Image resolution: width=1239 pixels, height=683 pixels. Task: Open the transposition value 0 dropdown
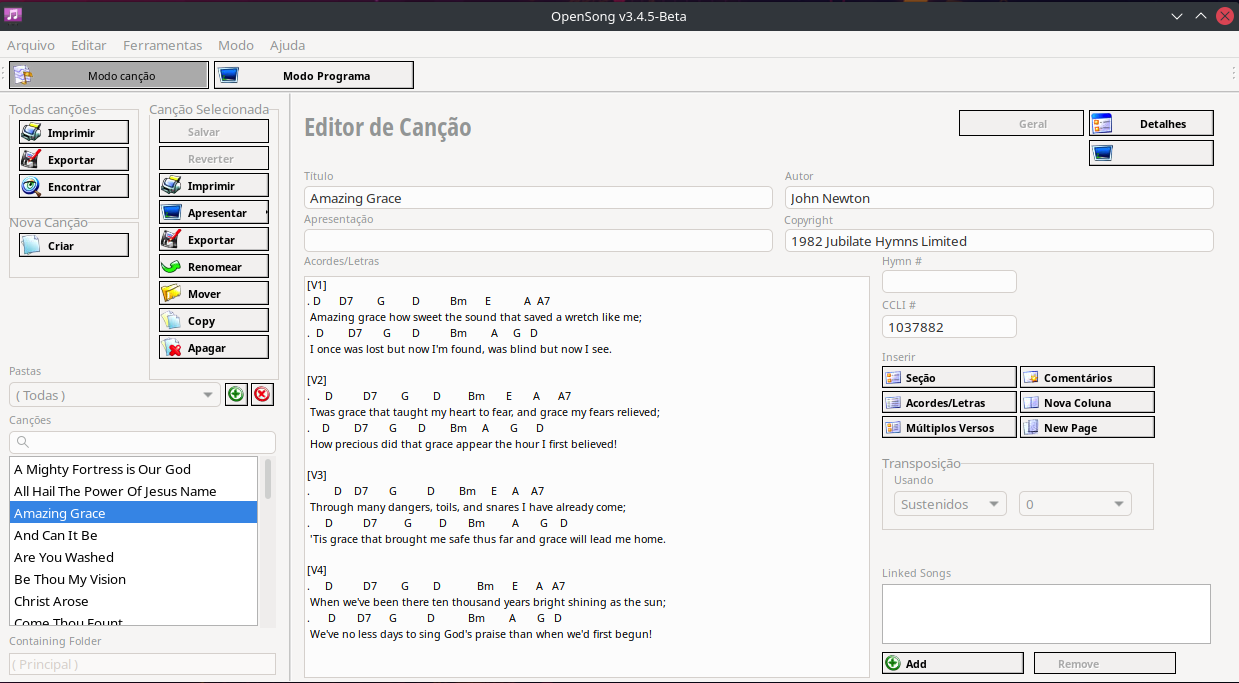pyautogui.click(x=1074, y=504)
